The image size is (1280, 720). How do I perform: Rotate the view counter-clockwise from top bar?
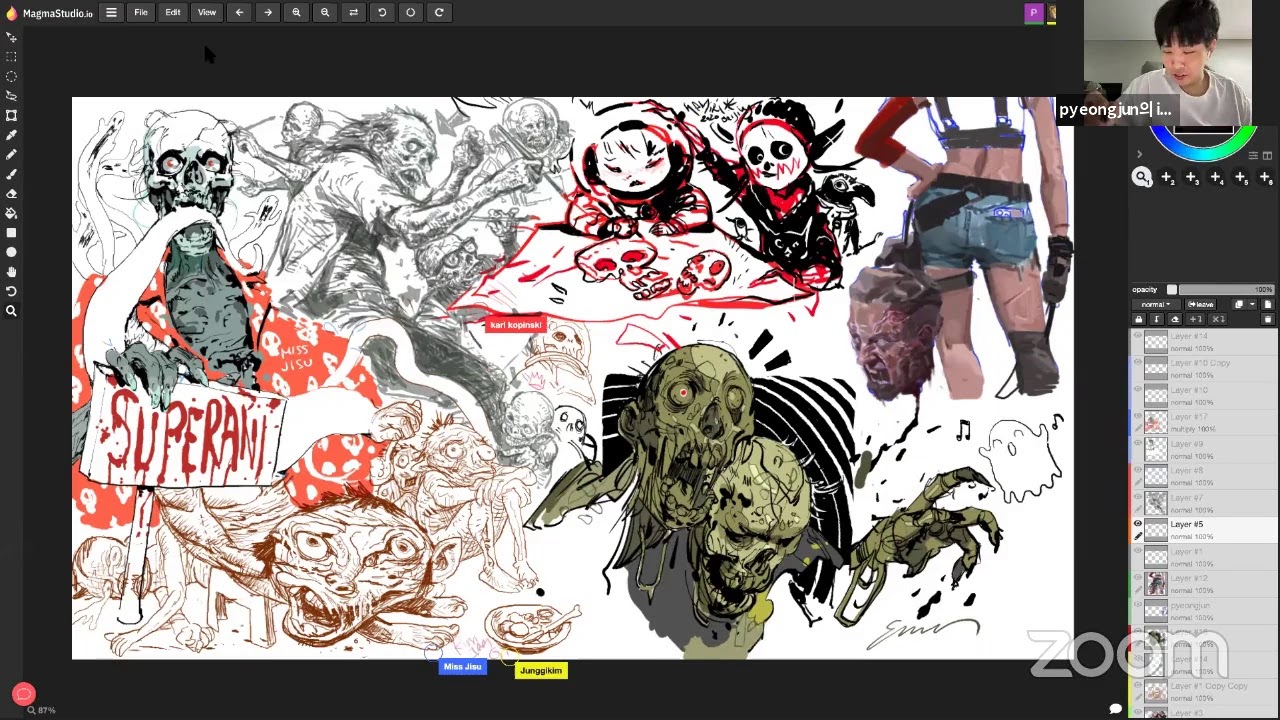point(382,12)
